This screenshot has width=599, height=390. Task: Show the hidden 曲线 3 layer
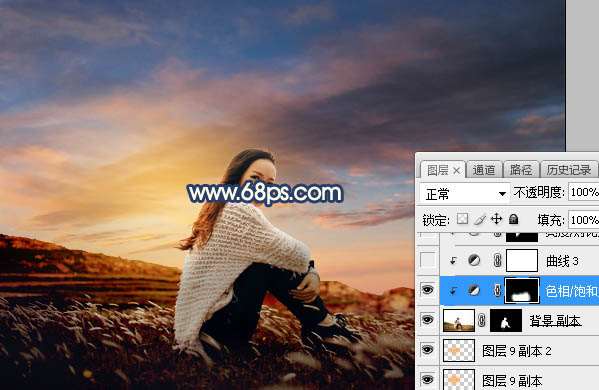(x=427, y=260)
